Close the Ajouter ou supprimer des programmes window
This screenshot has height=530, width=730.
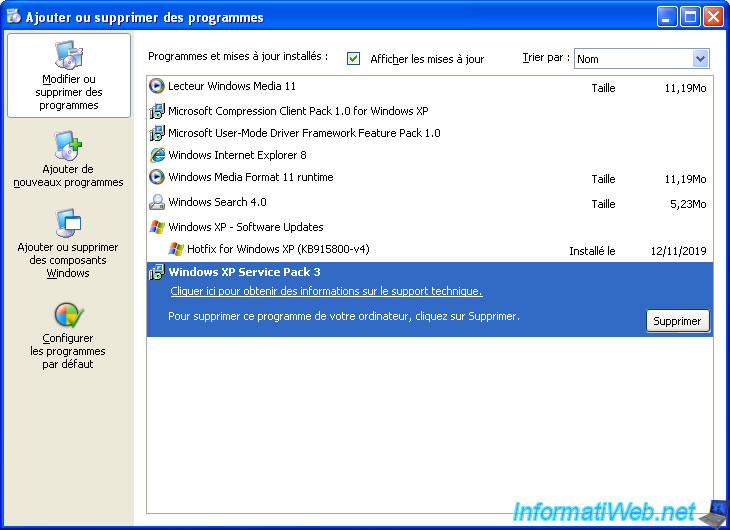point(713,17)
